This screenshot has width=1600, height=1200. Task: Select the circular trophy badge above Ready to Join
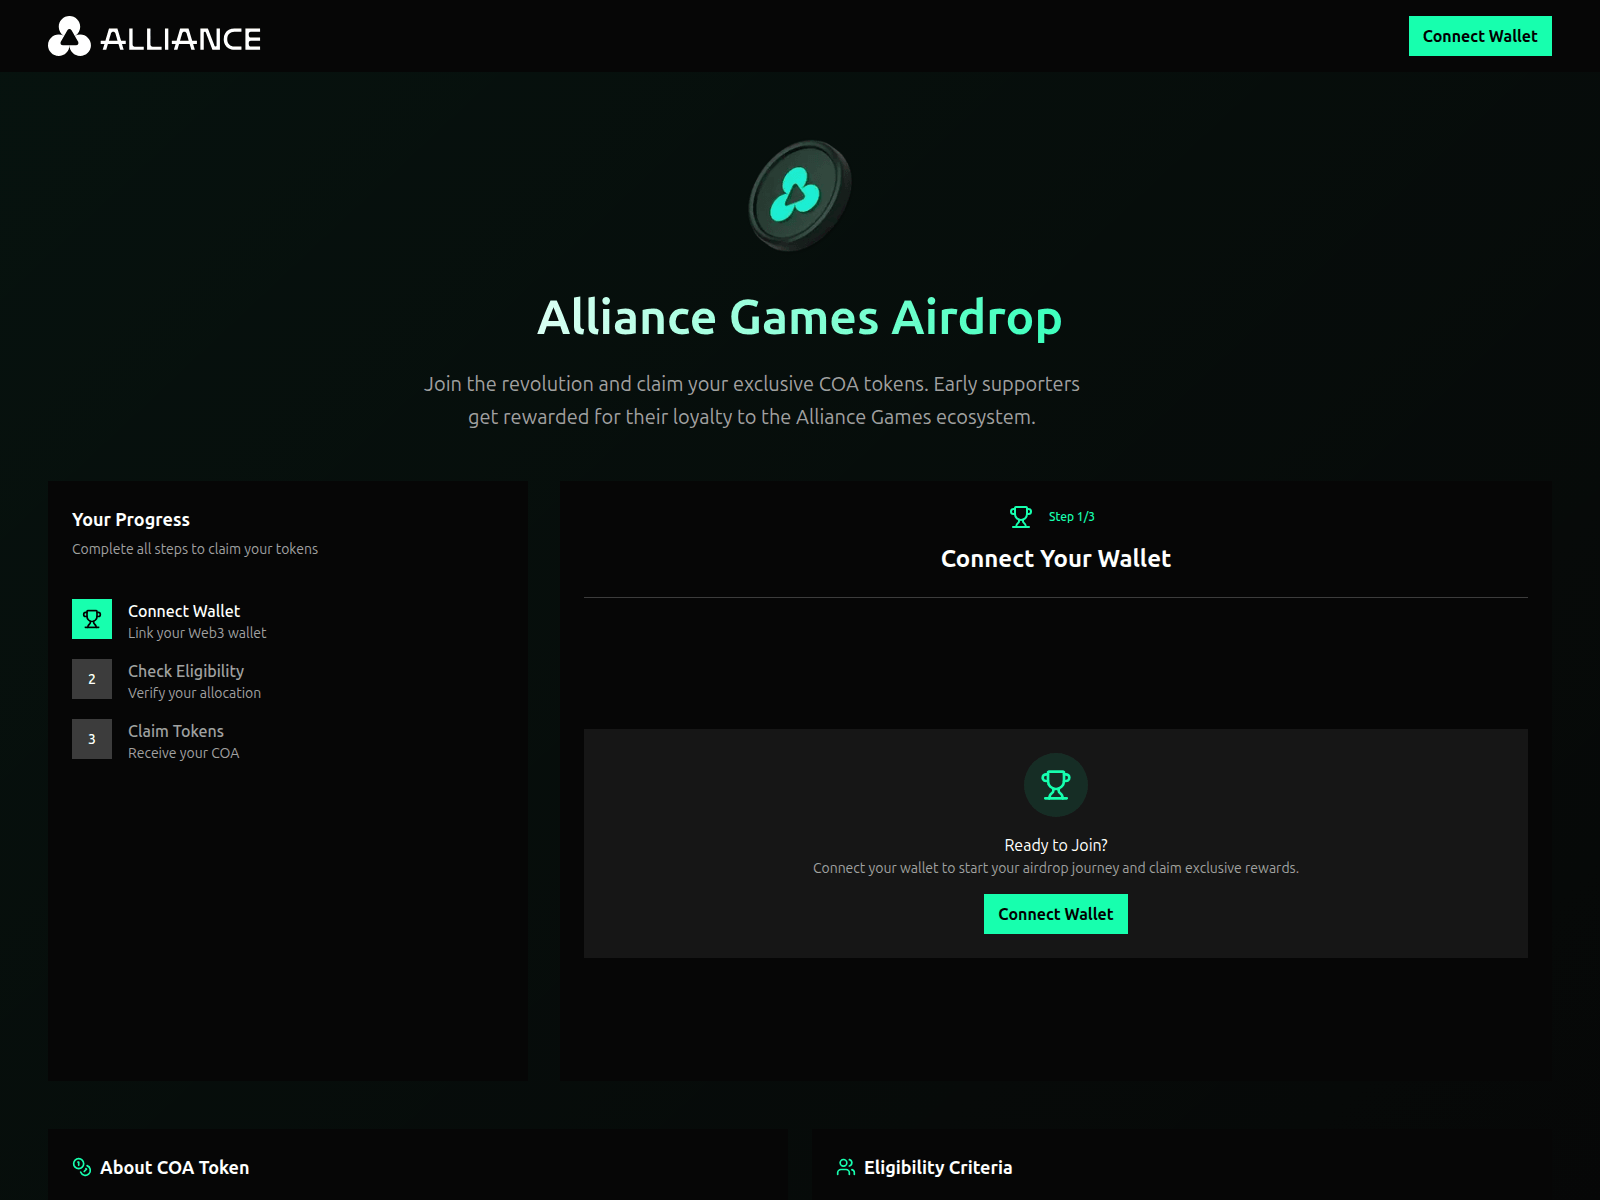(1055, 786)
